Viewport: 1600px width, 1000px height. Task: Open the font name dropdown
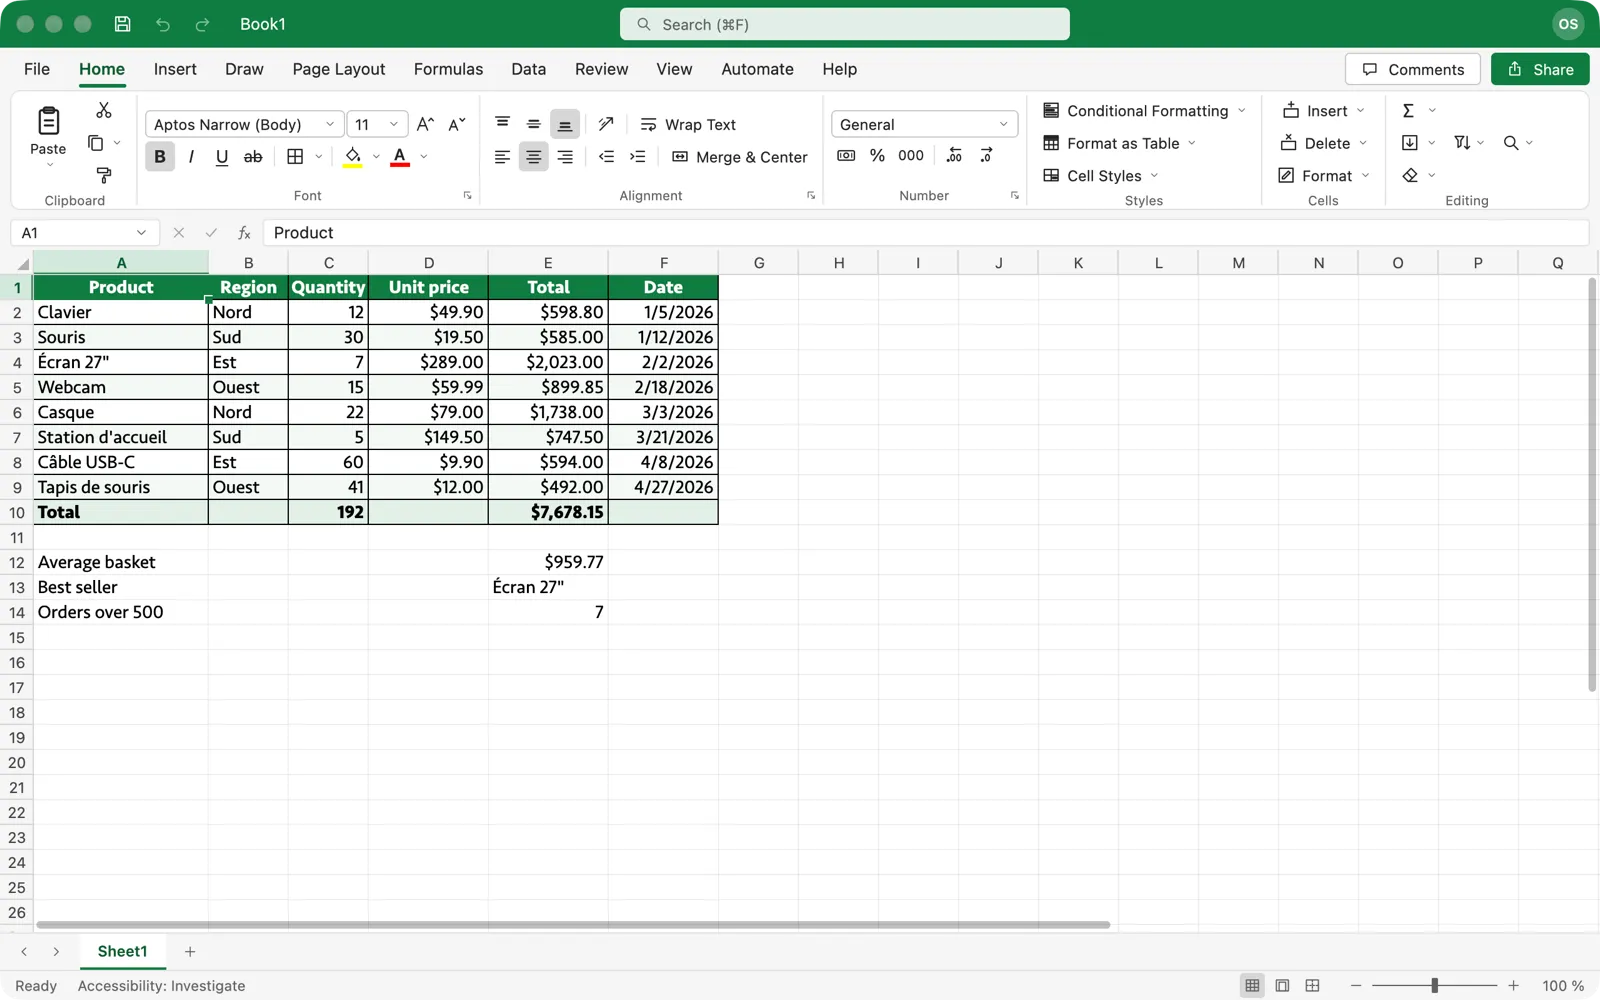(329, 124)
